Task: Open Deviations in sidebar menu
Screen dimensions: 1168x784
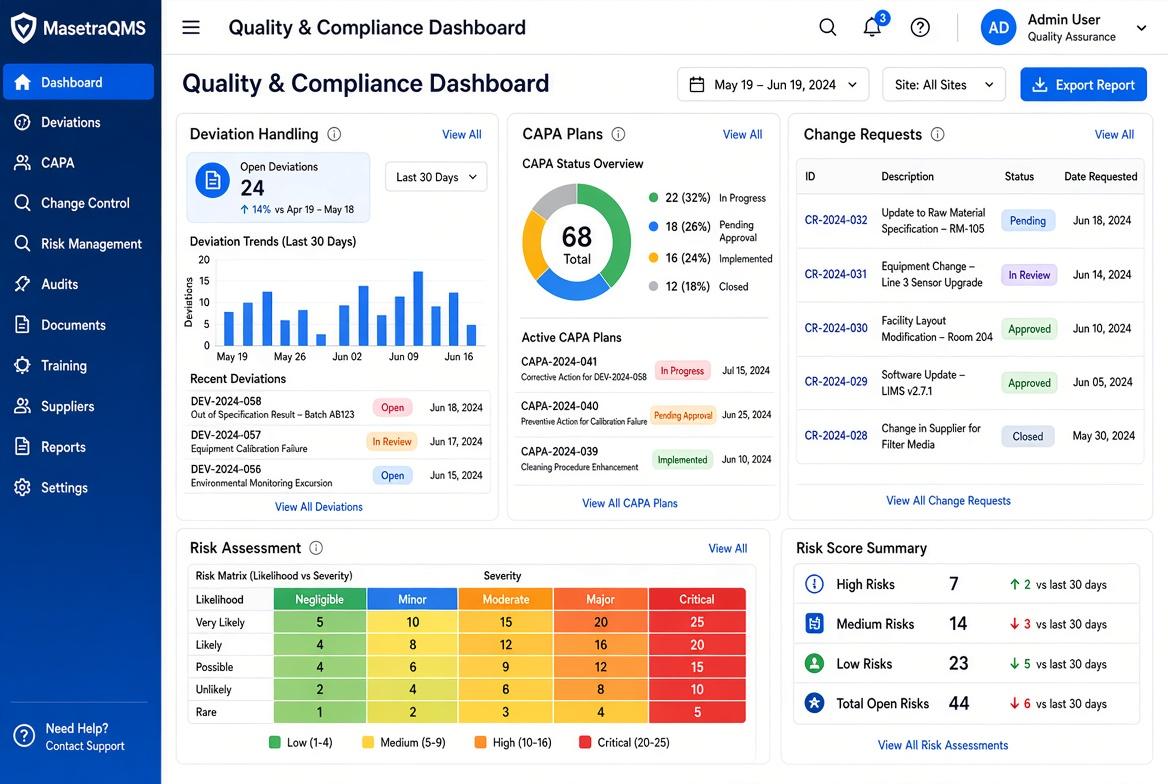Action: pyautogui.click(x=78, y=122)
